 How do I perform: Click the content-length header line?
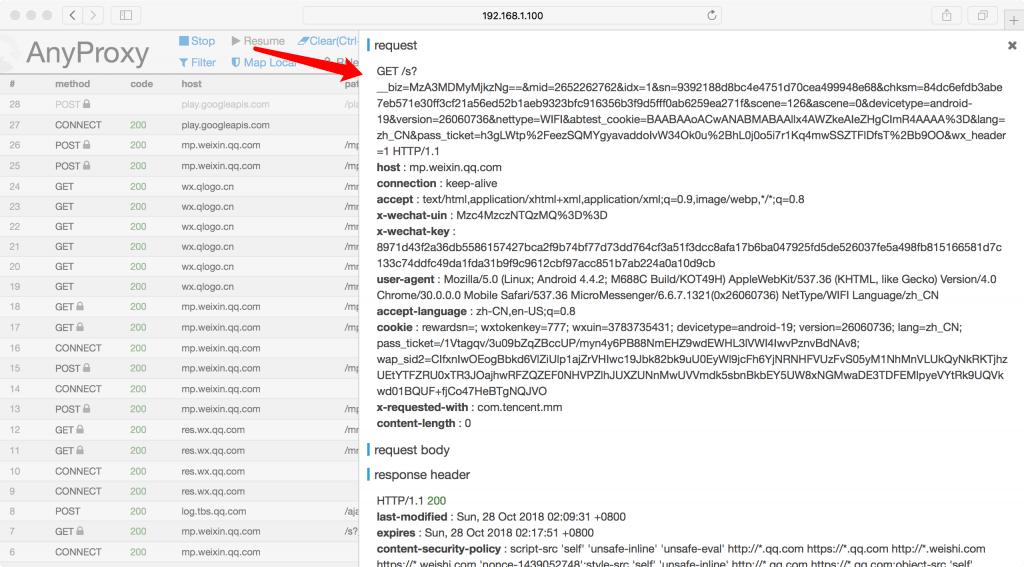point(424,423)
